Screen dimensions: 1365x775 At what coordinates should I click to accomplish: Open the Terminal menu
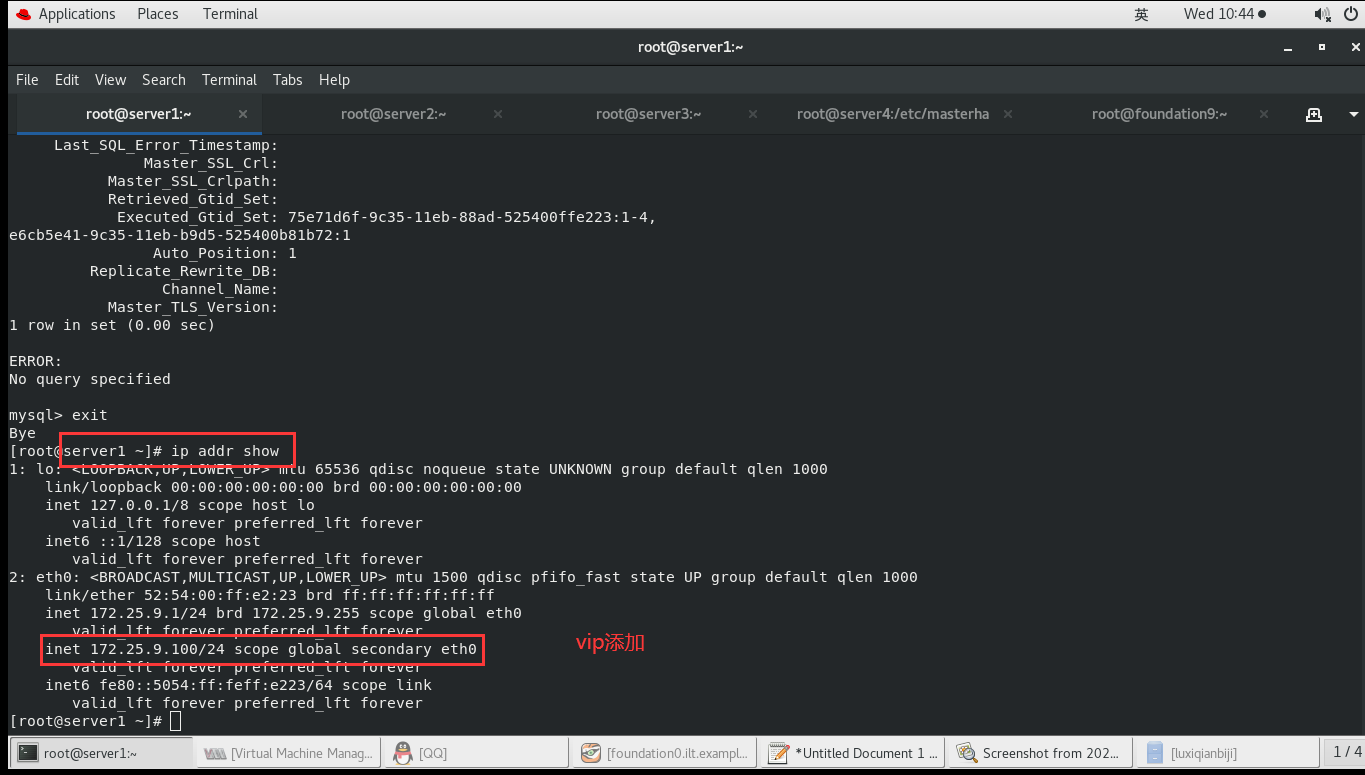point(229,80)
